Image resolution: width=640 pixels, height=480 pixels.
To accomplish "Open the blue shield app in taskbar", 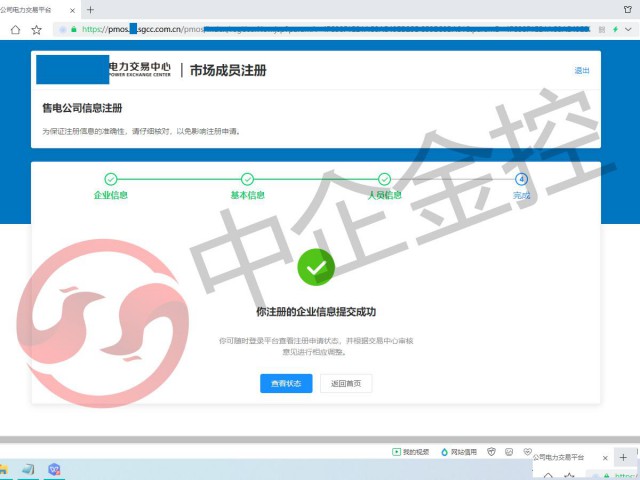I will click(x=54, y=469).
